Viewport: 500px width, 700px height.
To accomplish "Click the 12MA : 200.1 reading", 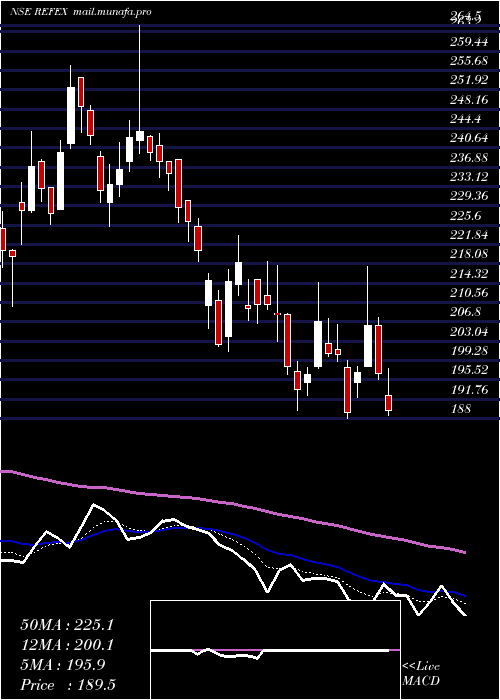I will (x=67, y=645).
